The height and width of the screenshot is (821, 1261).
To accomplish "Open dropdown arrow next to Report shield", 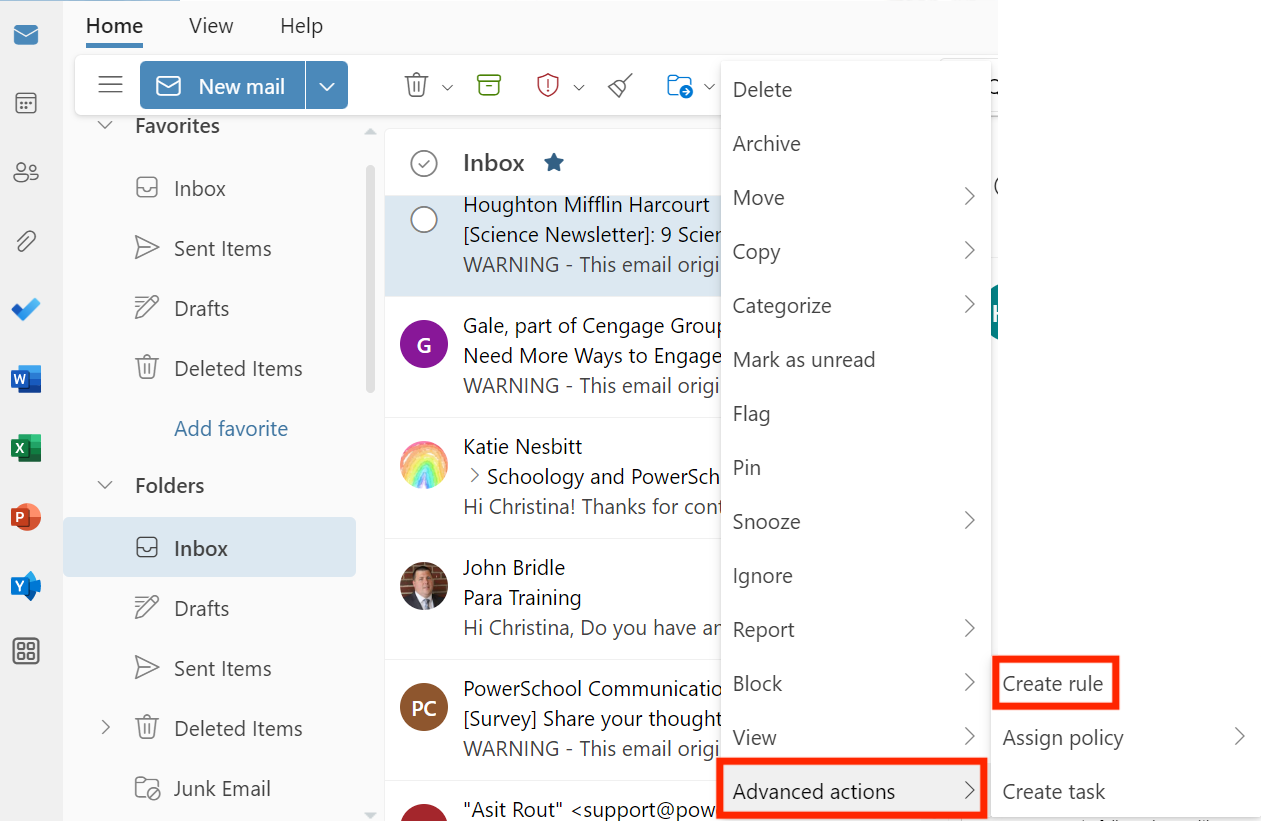I will pyautogui.click(x=578, y=87).
